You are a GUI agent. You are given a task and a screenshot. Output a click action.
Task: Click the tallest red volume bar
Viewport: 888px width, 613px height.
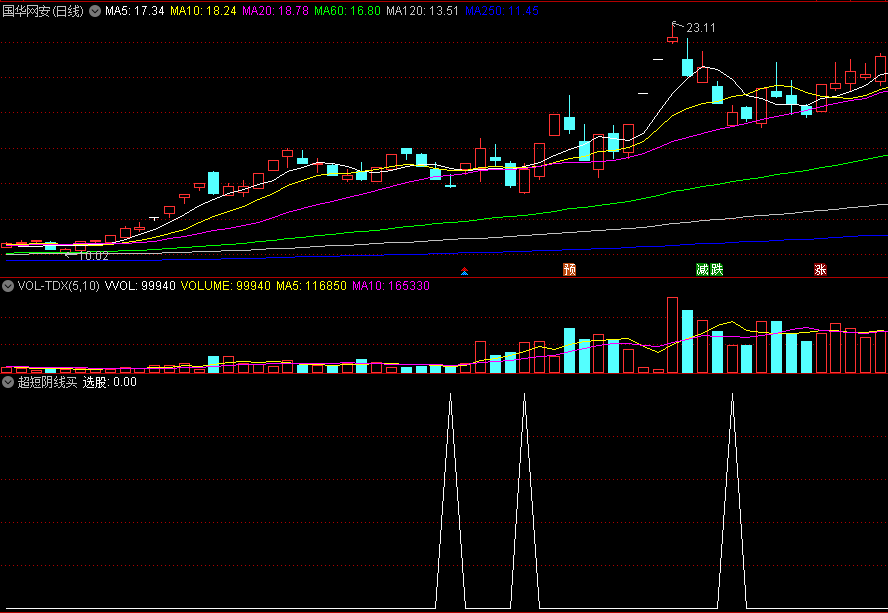point(672,335)
